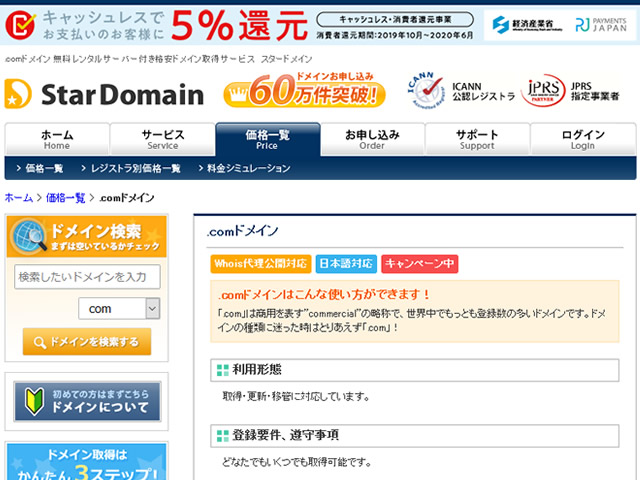Click the .comドメインはこんな使い方ができます heading

[324, 295]
